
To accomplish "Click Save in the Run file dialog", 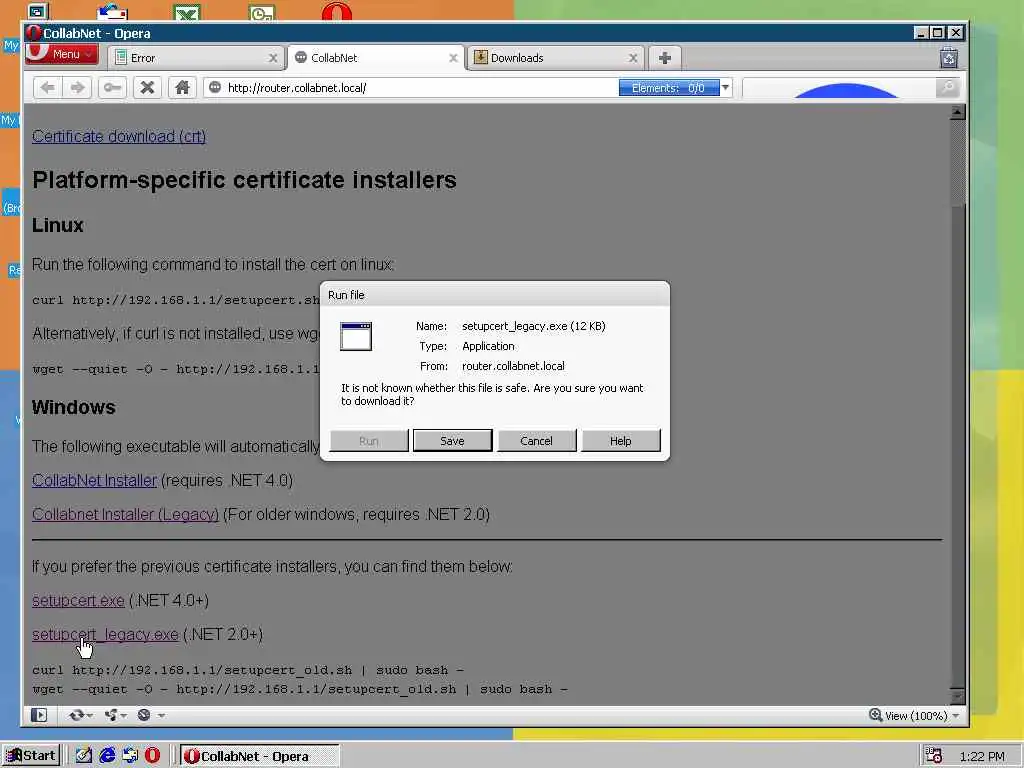I will point(452,441).
